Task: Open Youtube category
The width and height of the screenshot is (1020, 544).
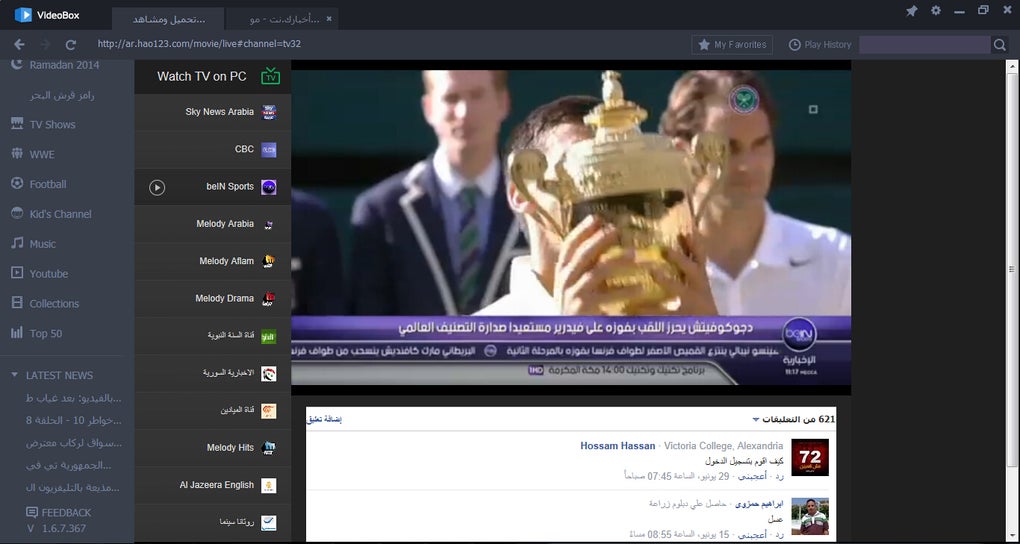Action: tap(48, 274)
